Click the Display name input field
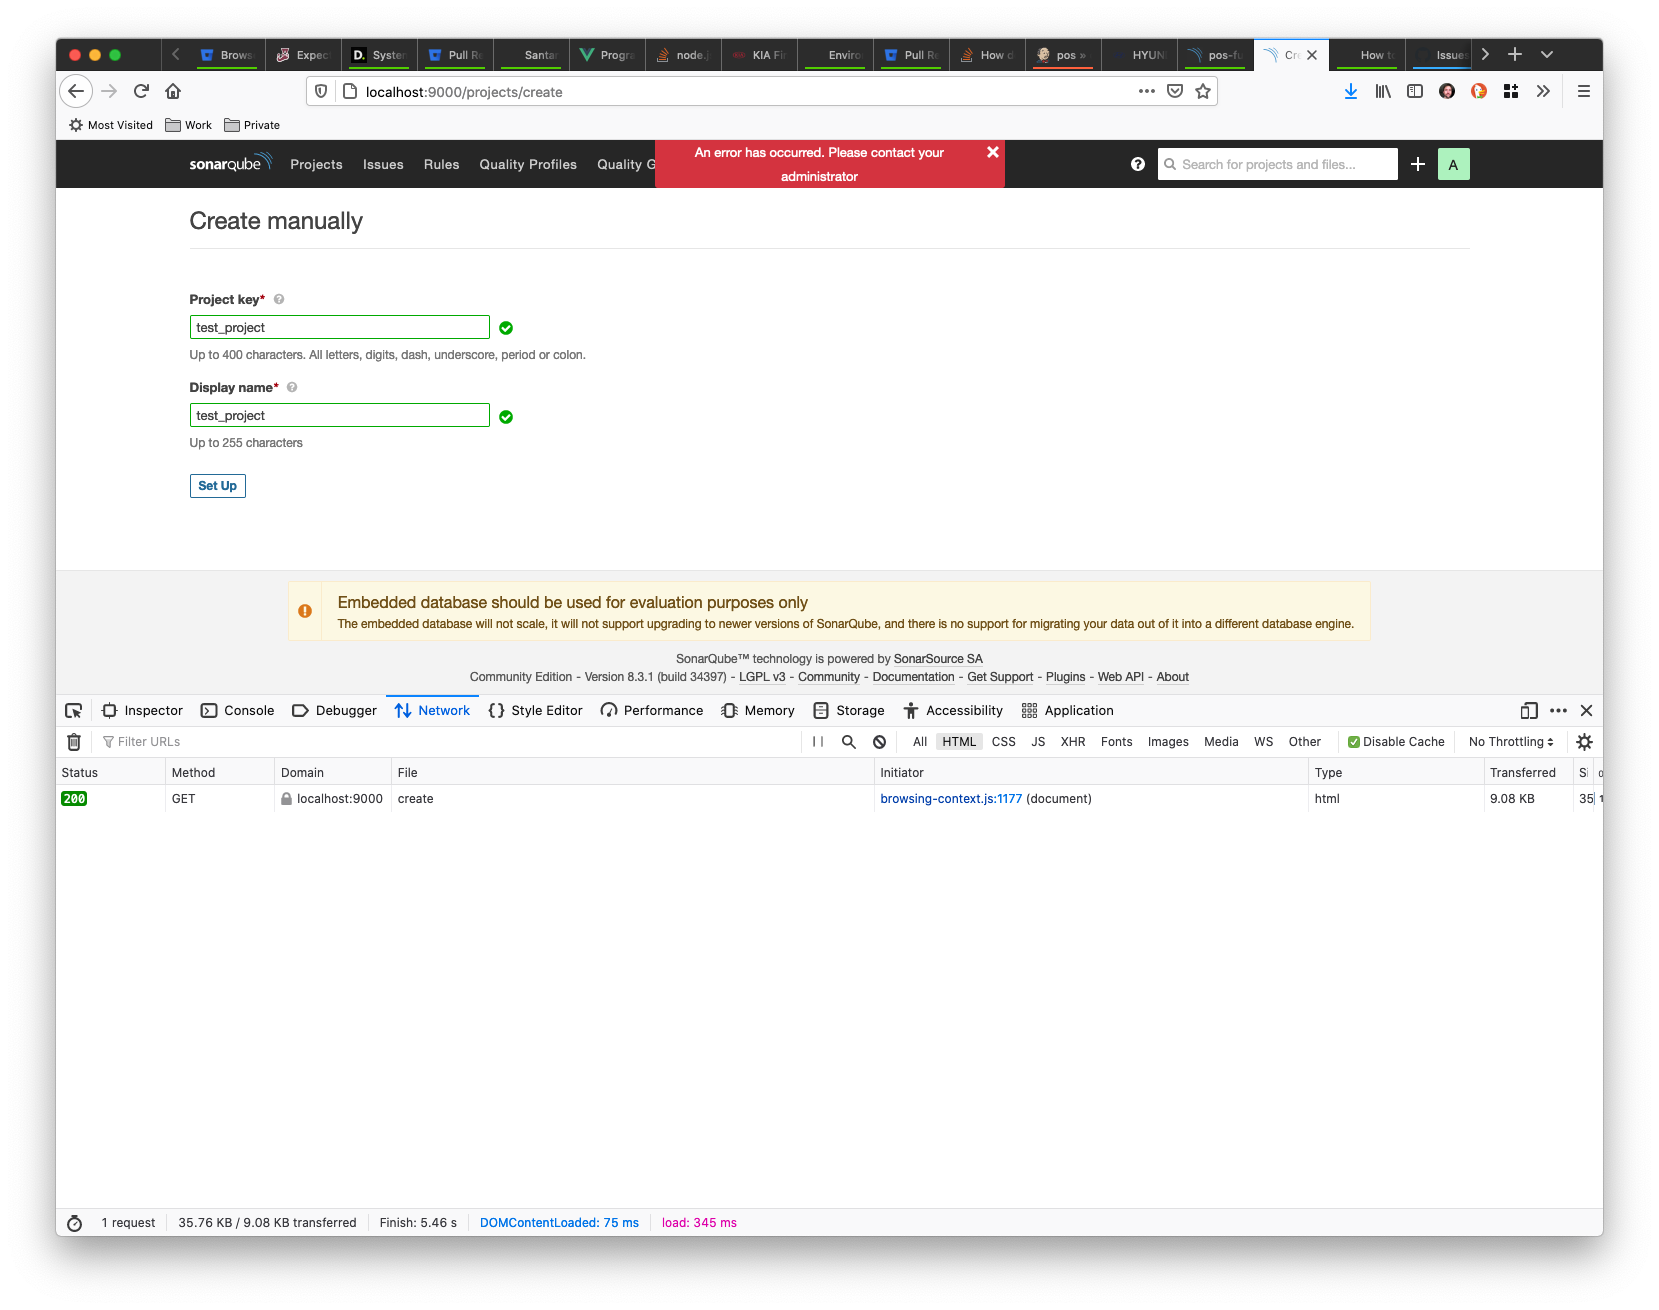This screenshot has height=1310, width=1659. pyautogui.click(x=340, y=415)
